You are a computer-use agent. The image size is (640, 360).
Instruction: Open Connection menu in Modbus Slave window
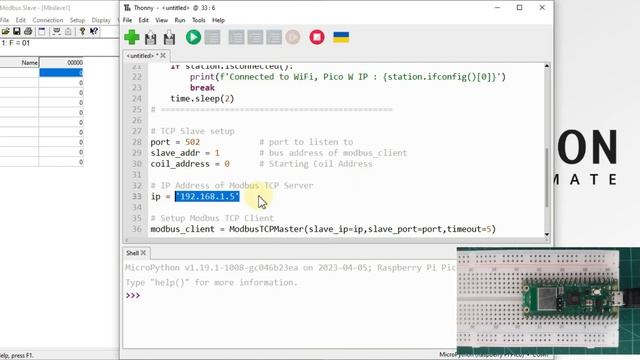coord(48,20)
